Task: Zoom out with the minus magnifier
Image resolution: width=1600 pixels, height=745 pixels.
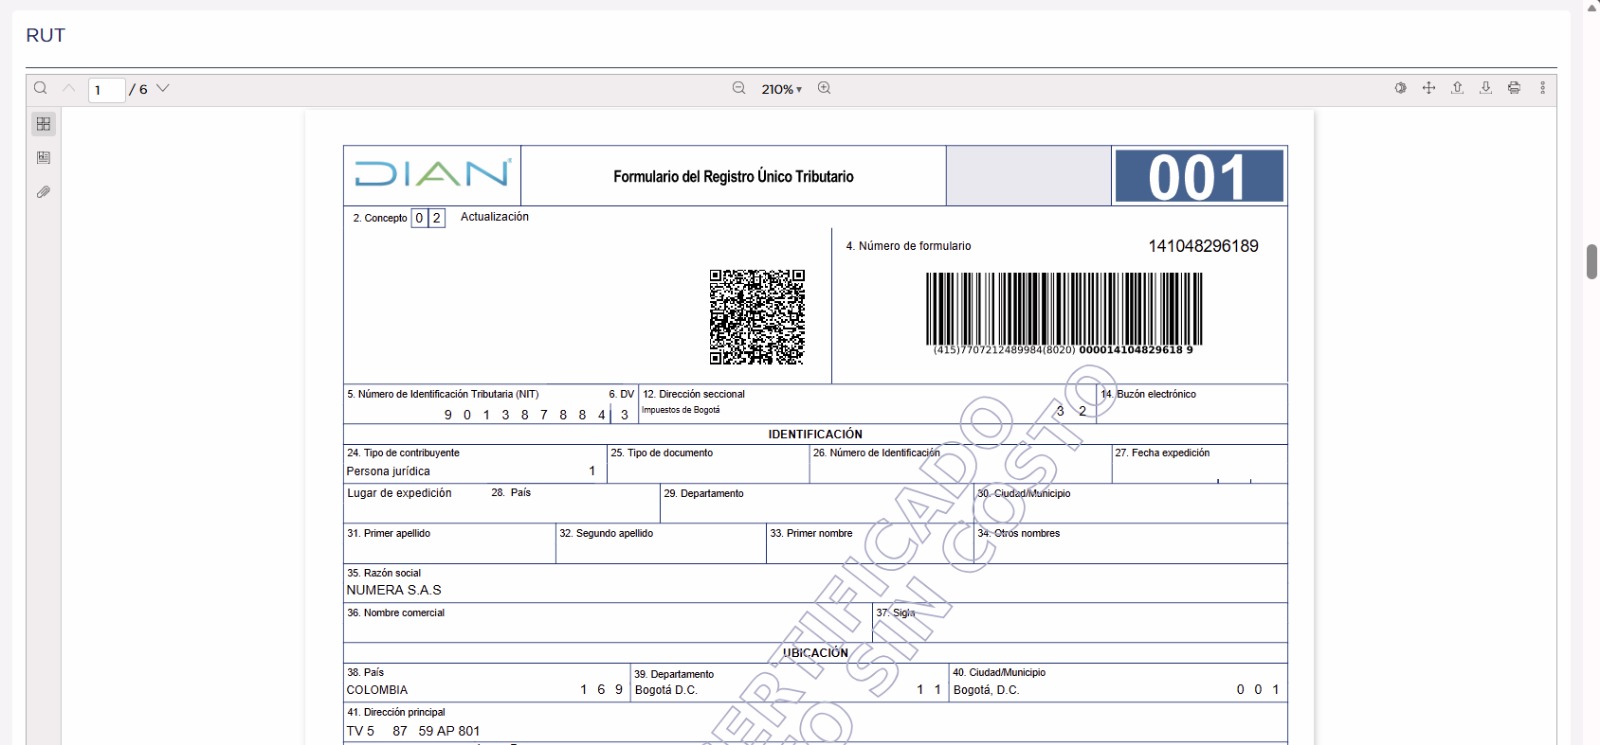Action: click(739, 88)
